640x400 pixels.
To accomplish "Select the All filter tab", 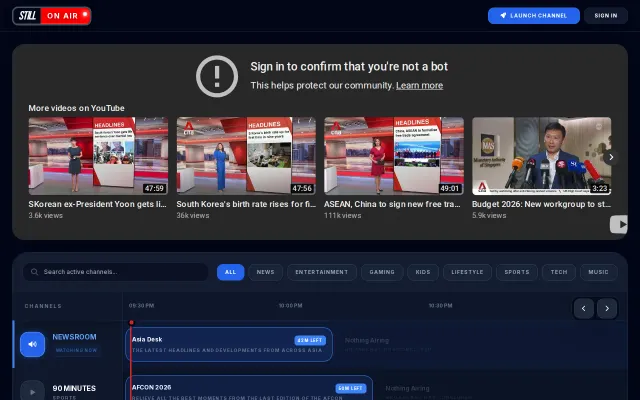I will point(231,272).
